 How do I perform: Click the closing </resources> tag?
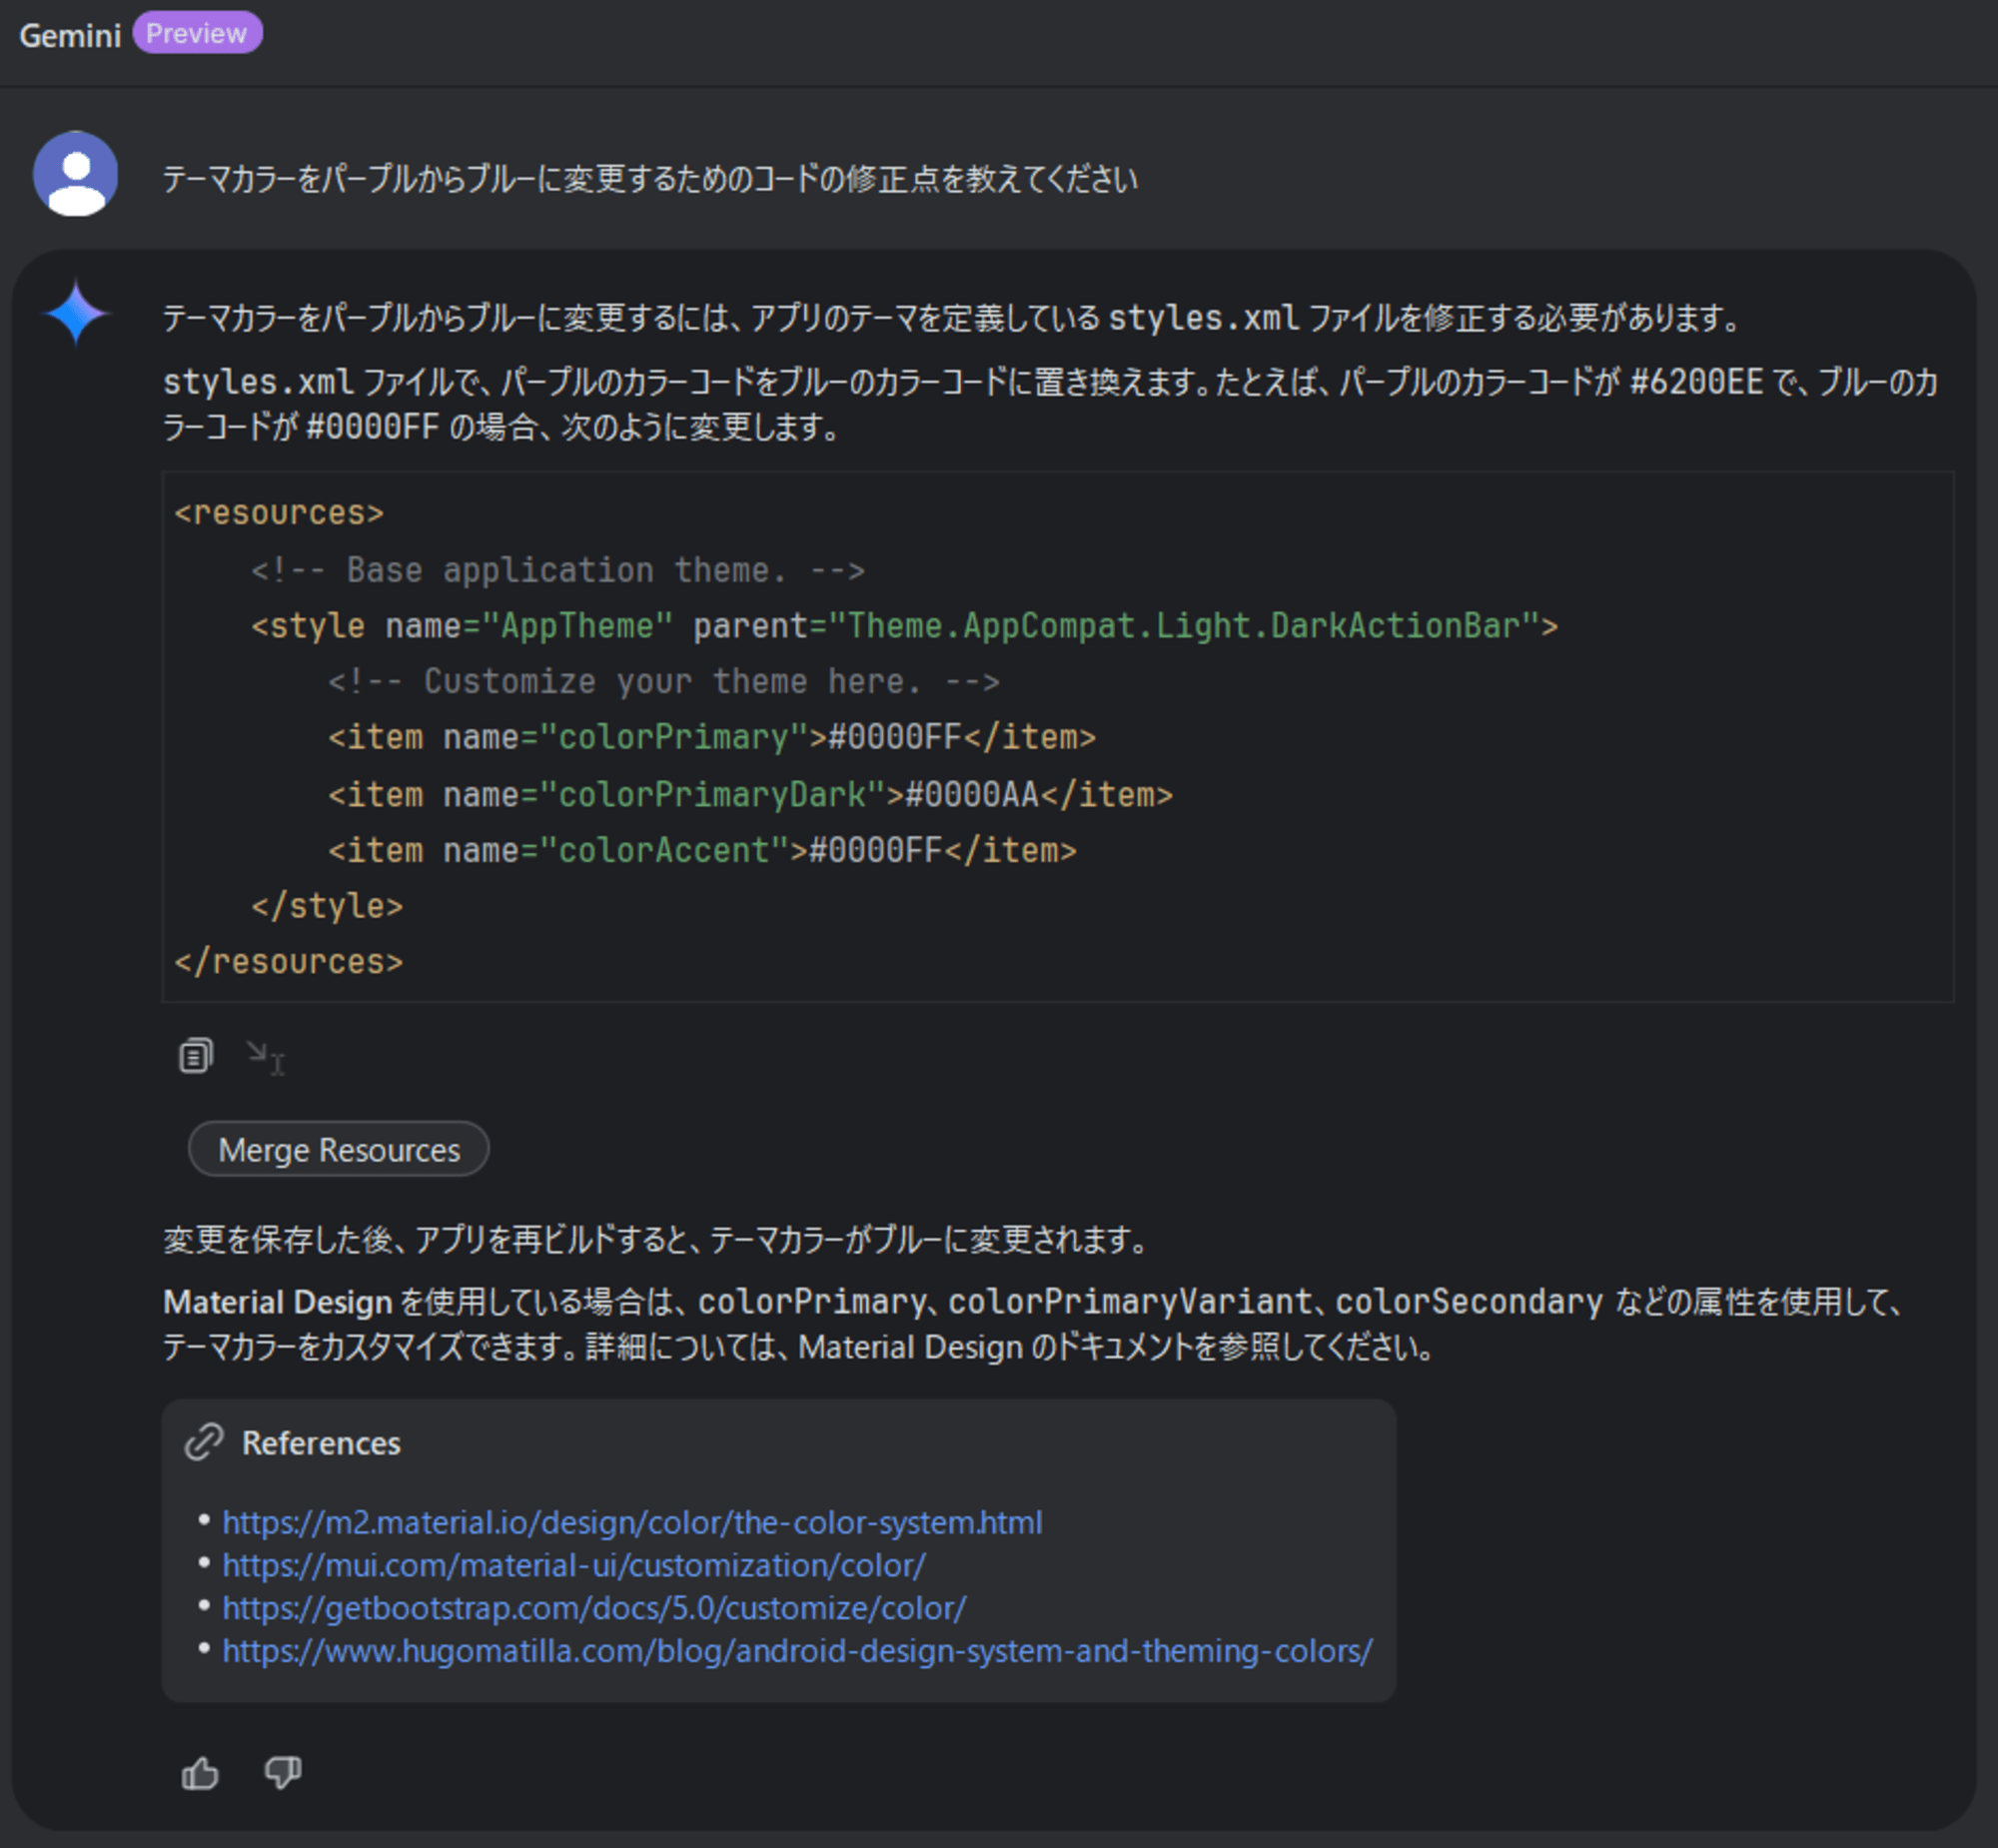point(289,962)
